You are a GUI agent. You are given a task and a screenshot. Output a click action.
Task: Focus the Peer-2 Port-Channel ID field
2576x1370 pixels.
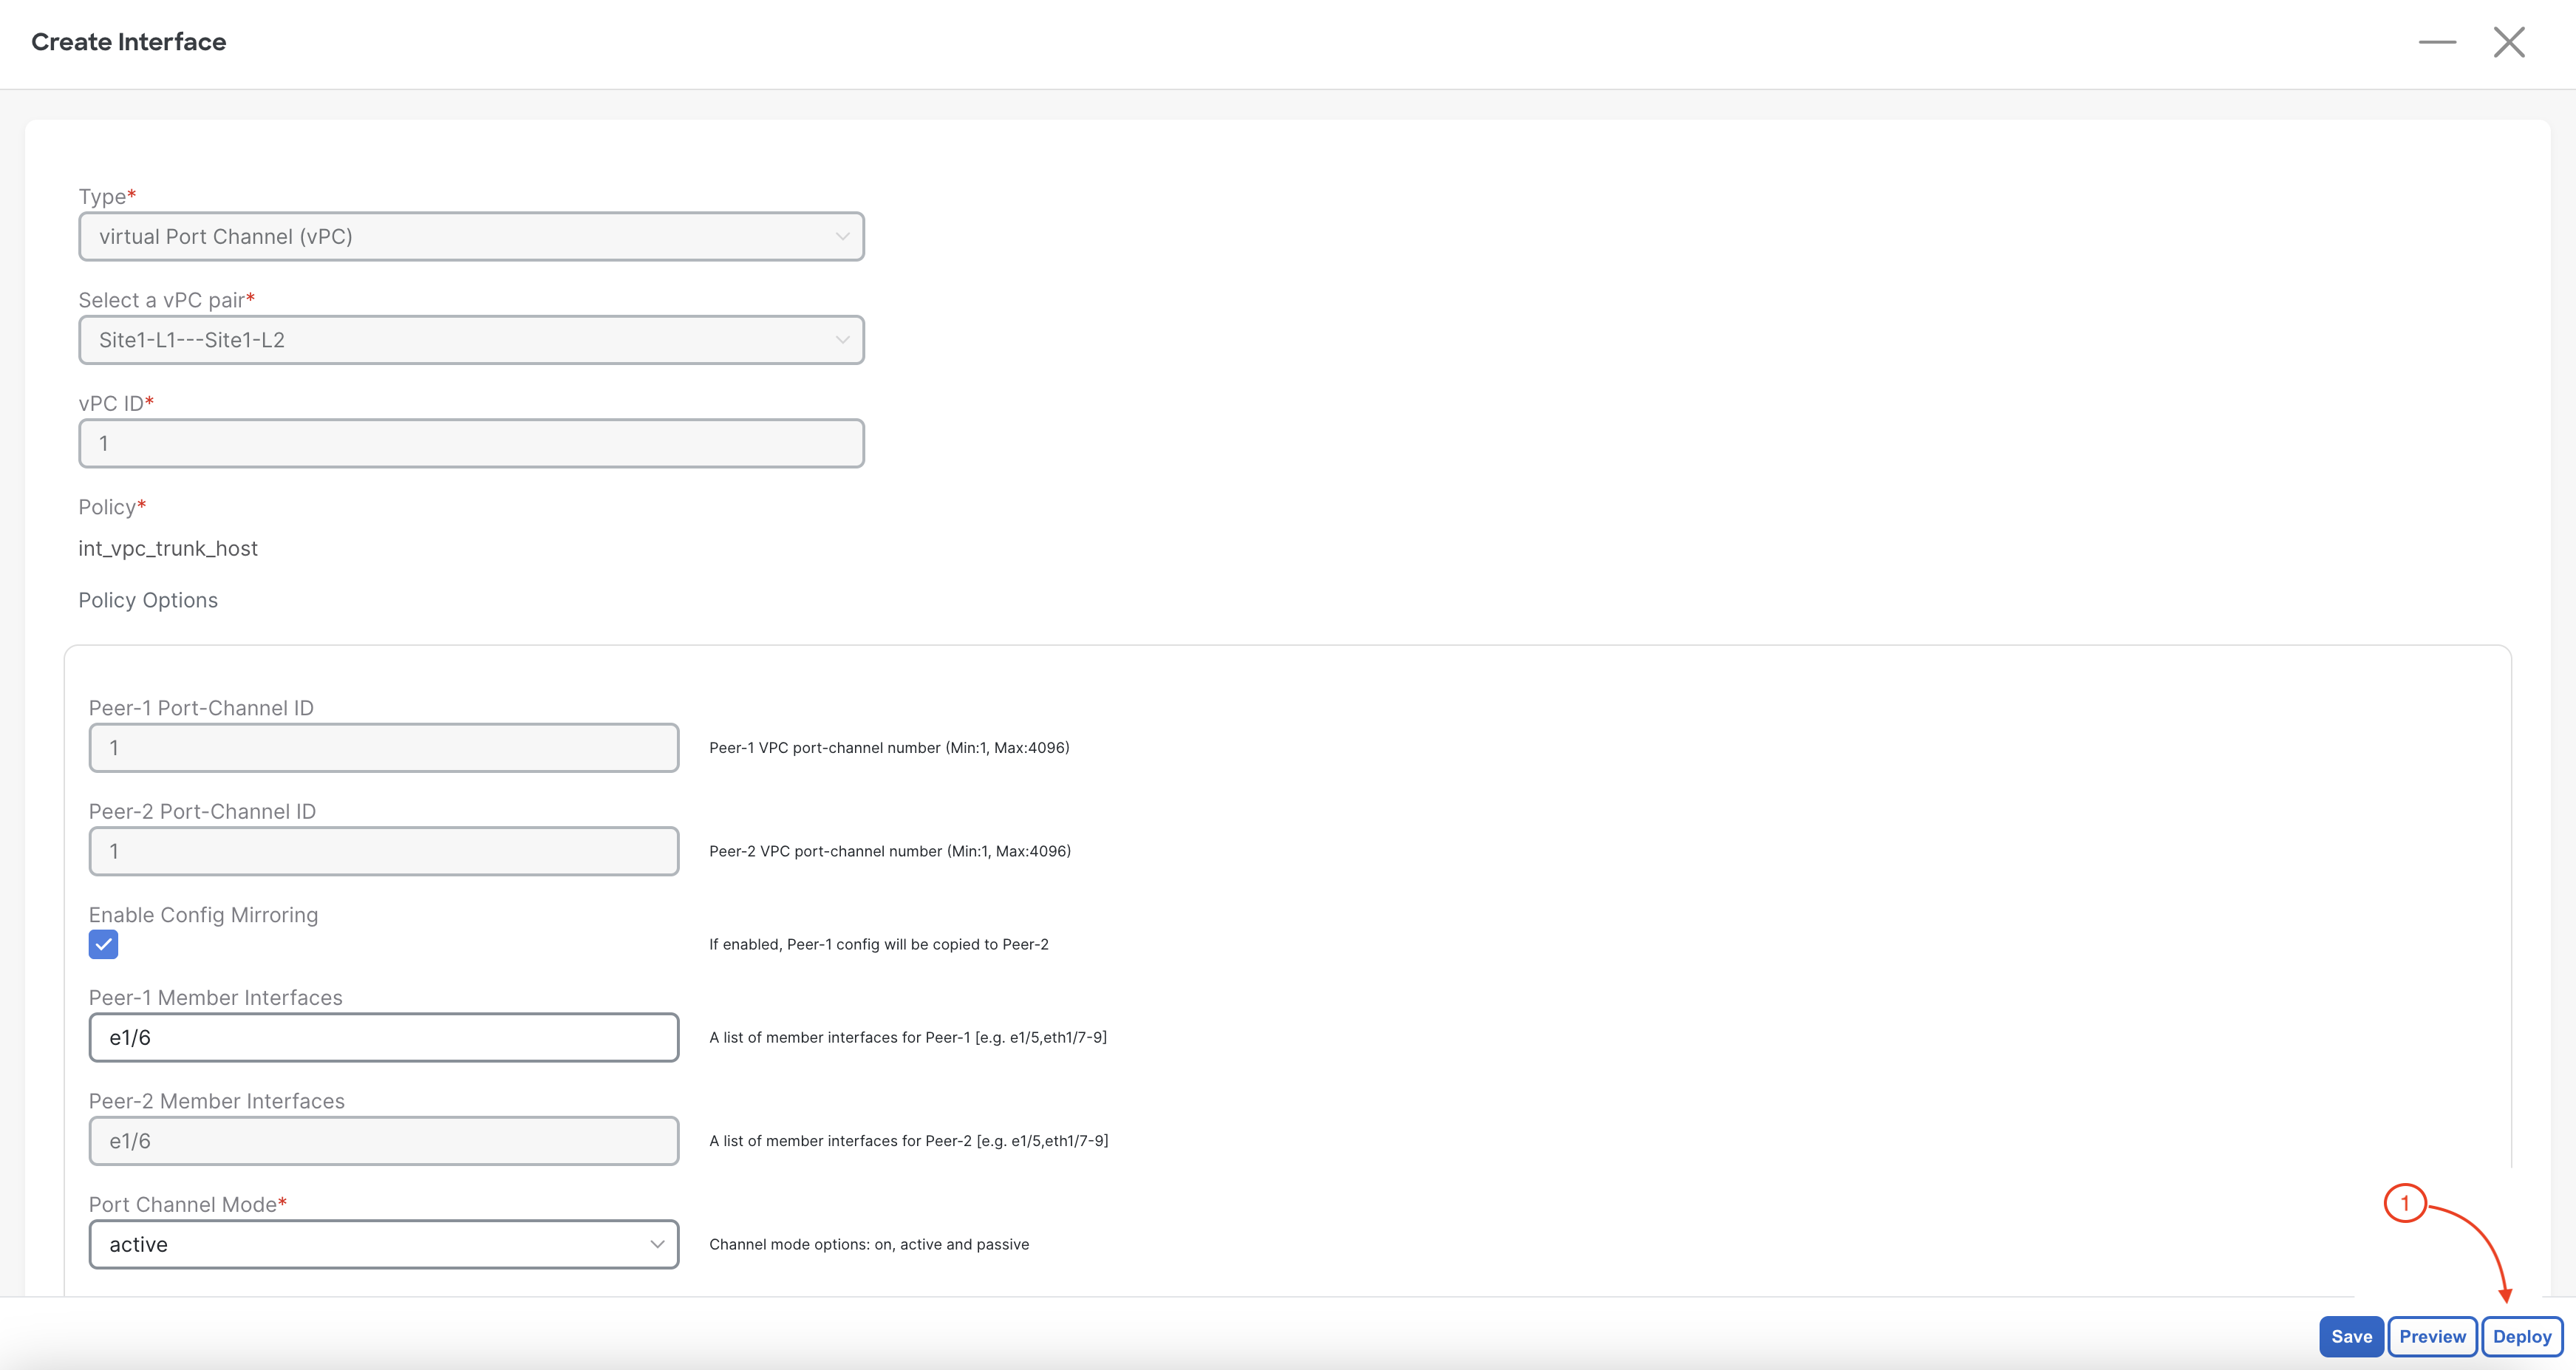tap(384, 851)
